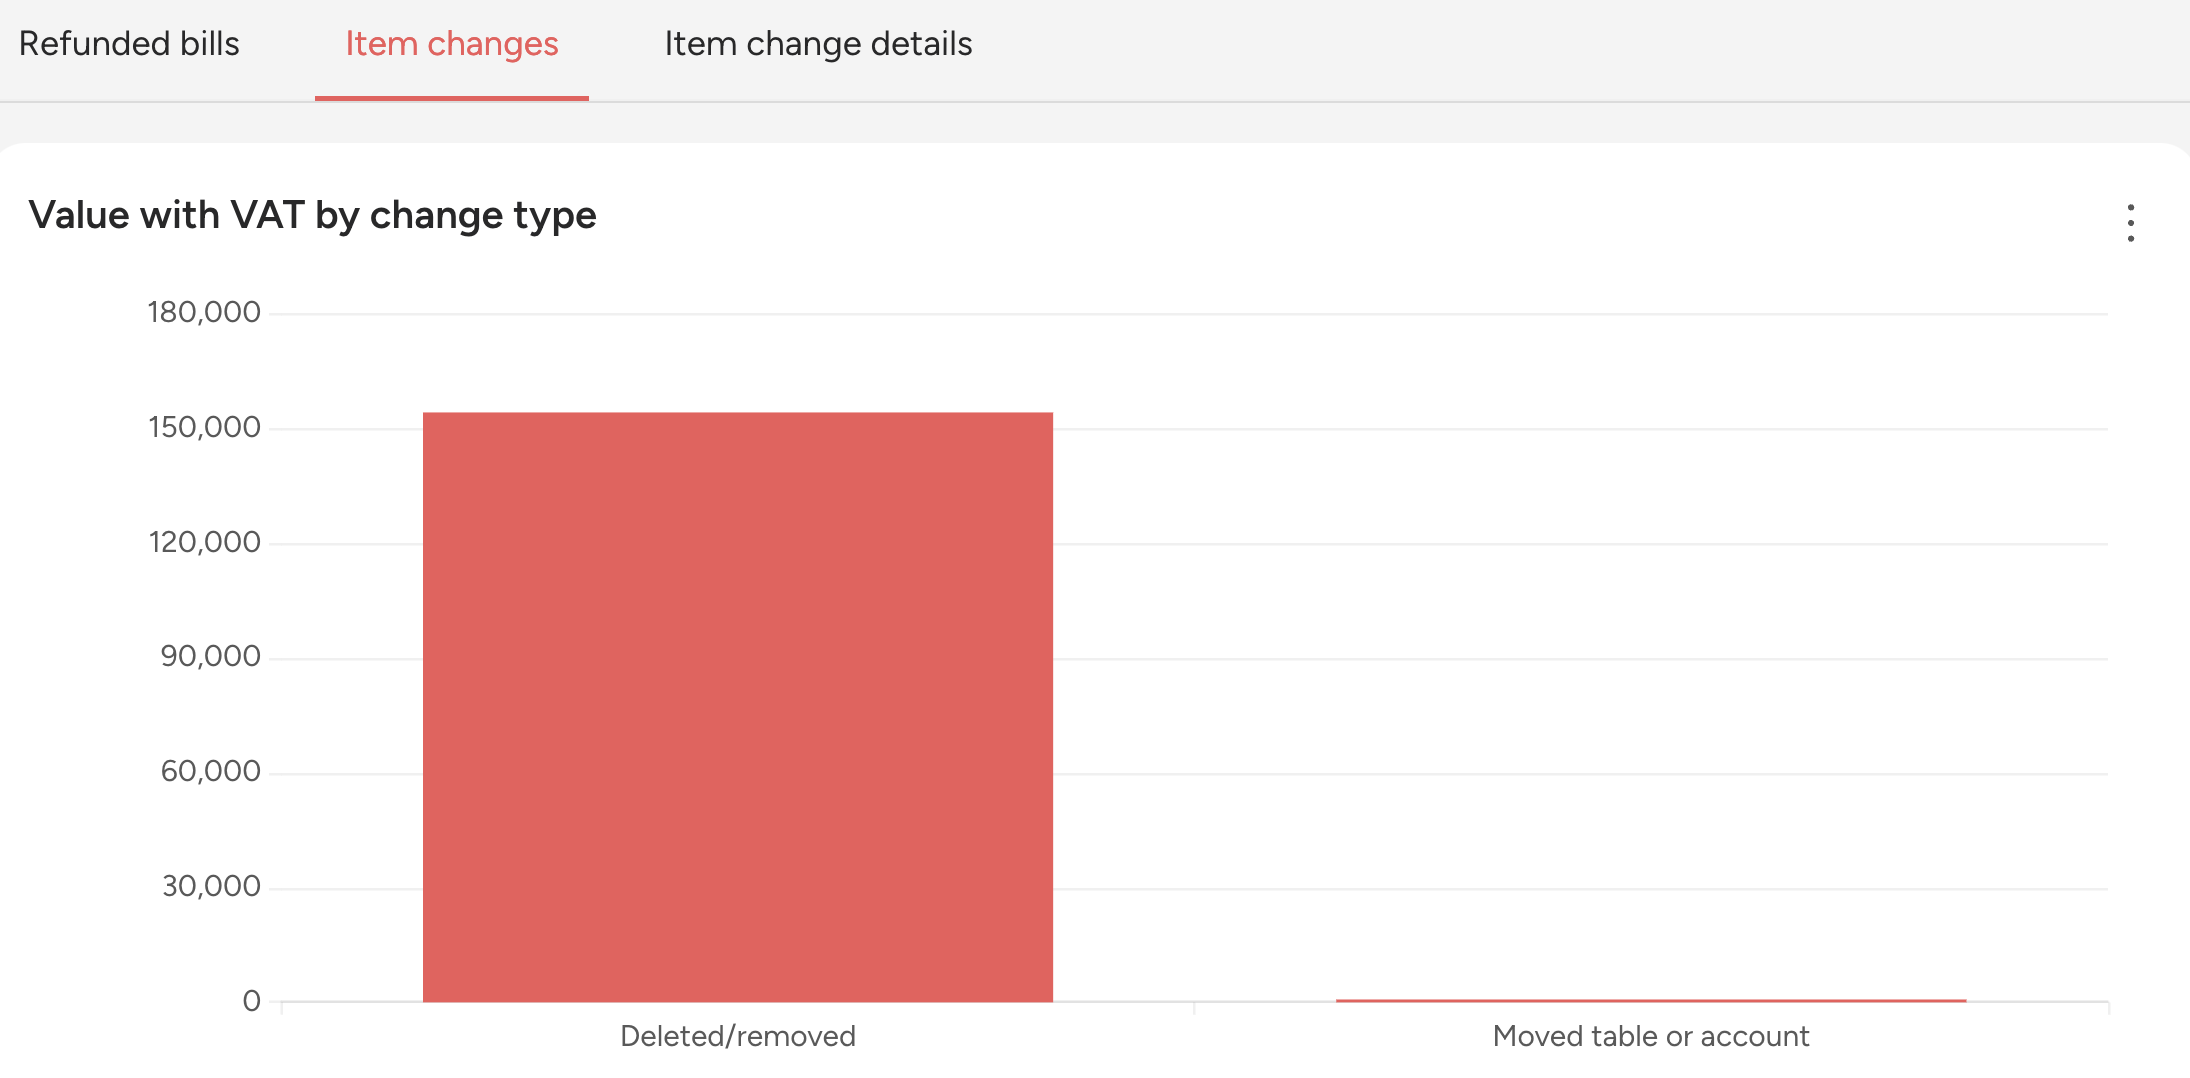Click the Deleted/removed axis label
The width and height of the screenshot is (2190, 1078).
738,1036
